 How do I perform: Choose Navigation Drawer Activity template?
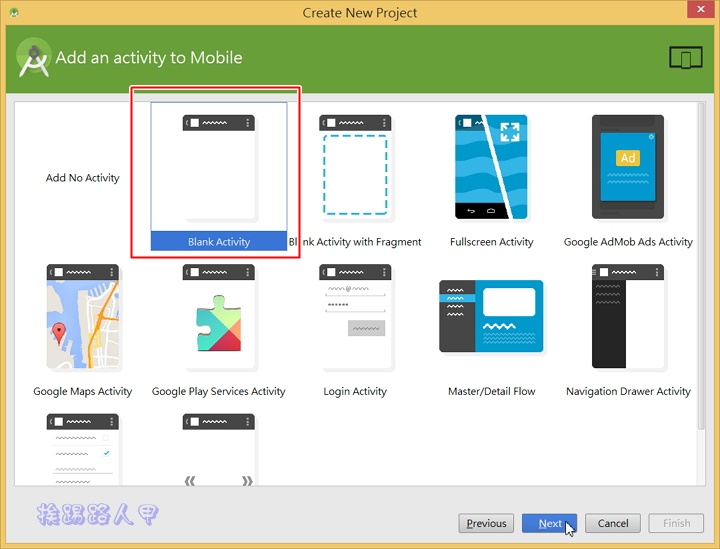628,318
